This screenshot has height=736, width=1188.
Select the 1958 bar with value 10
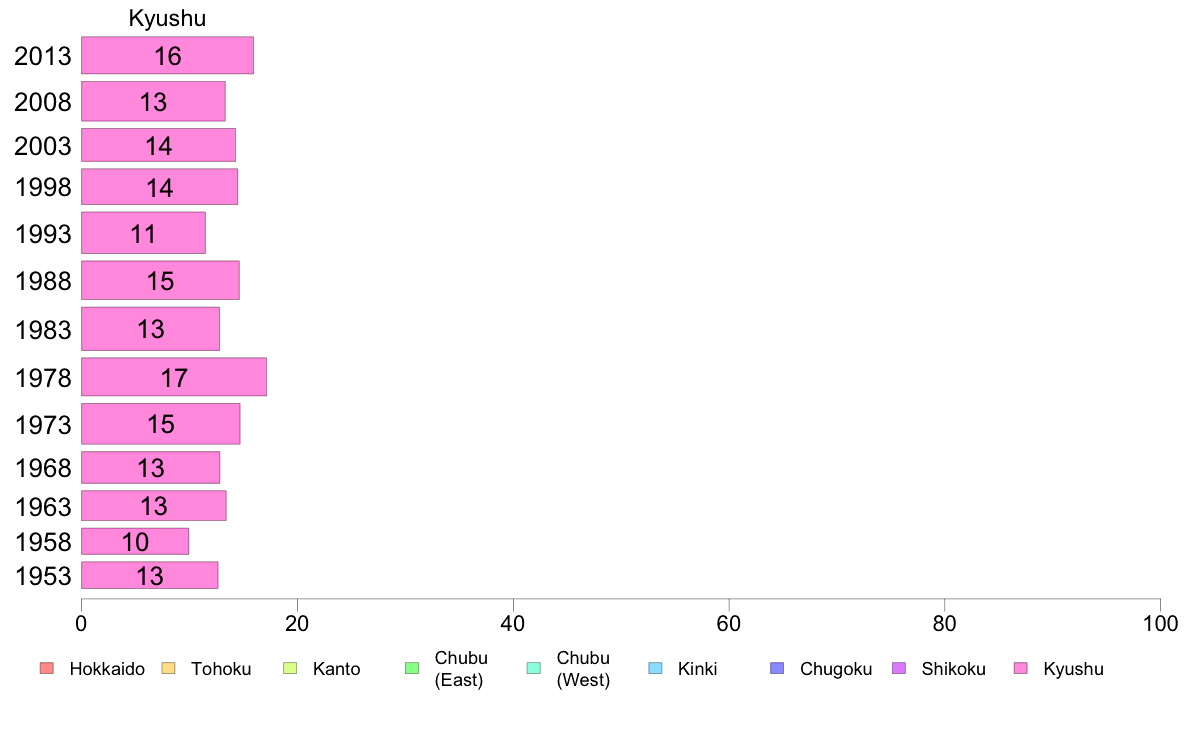(x=135, y=541)
